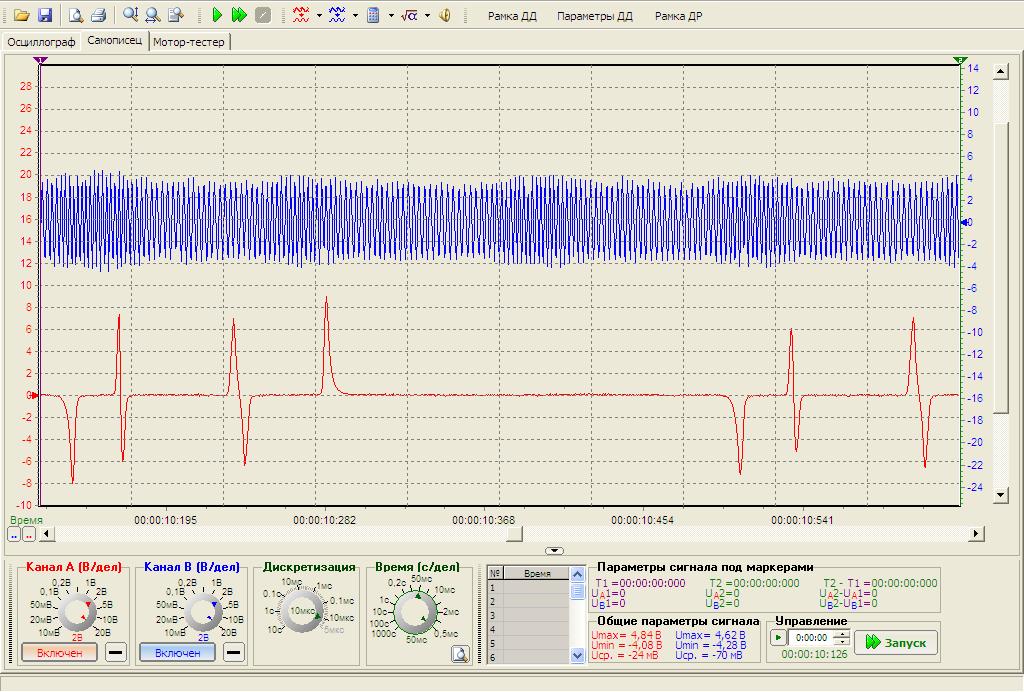
Task: Start continuous run with the double-arrow icon
Action: (x=240, y=15)
